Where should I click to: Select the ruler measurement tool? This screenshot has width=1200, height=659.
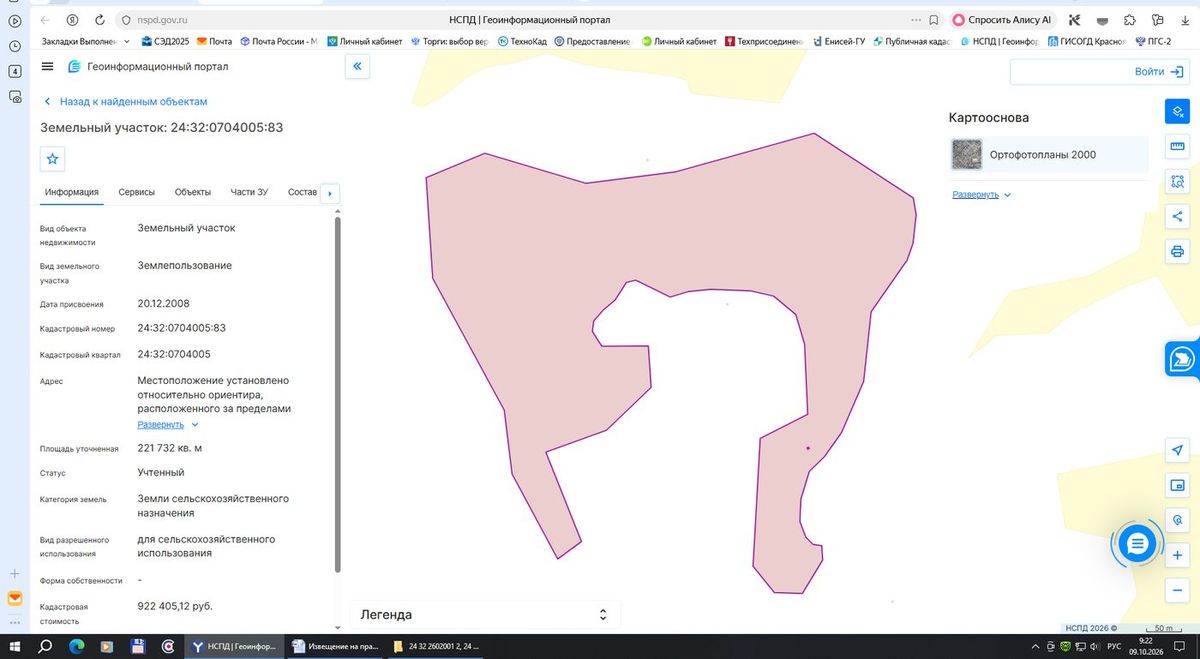(x=1177, y=147)
